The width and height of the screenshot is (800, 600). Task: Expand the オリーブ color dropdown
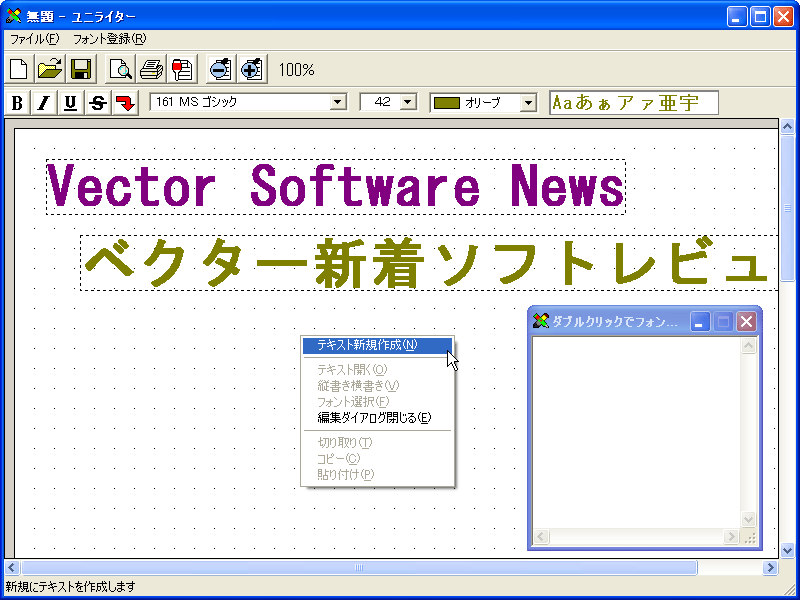tap(529, 103)
